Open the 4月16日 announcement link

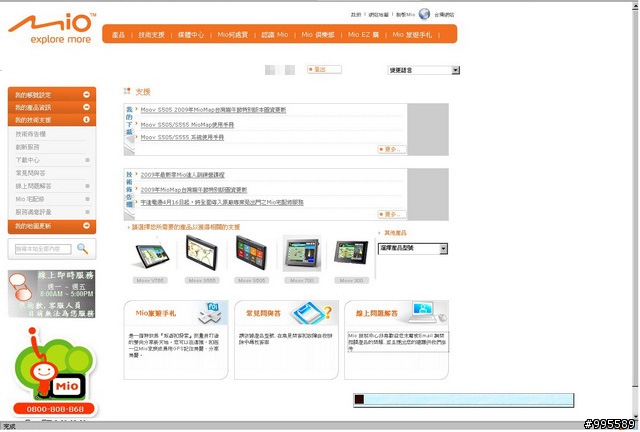pyautogui.click(x=222, y=202)
